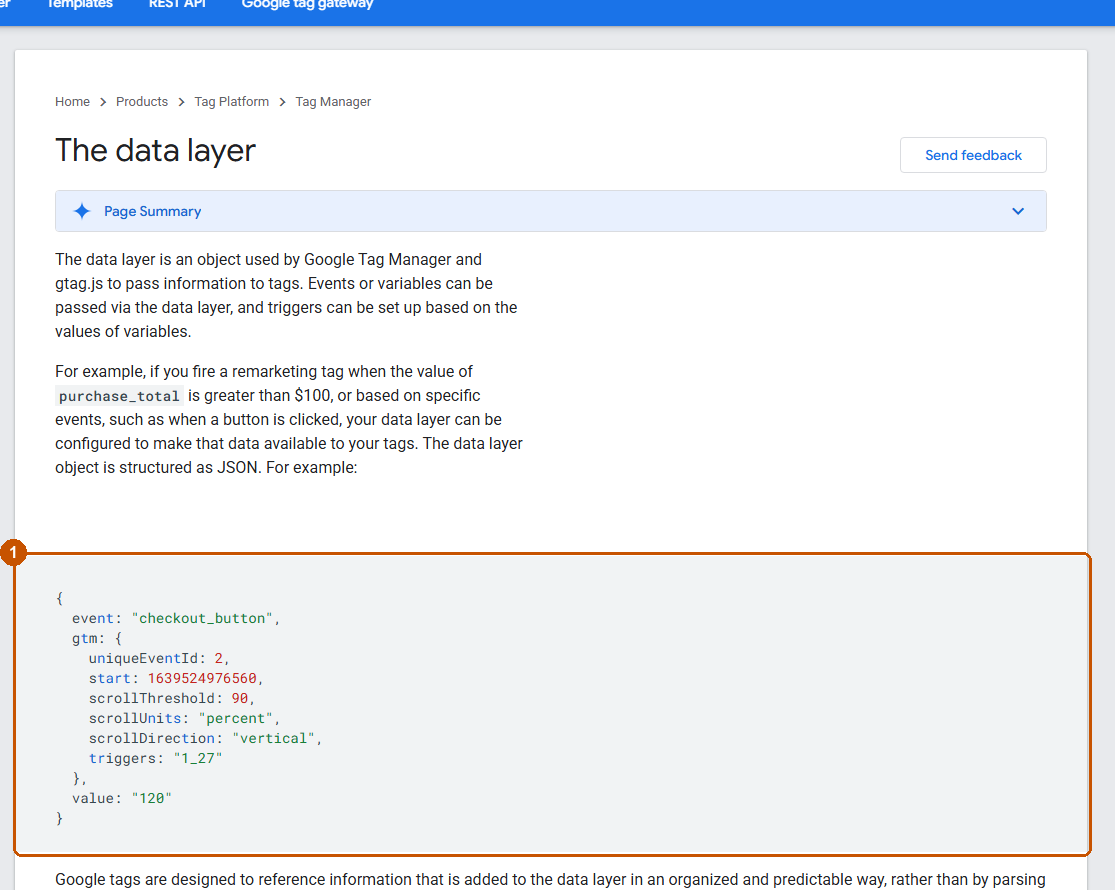Click the start value 1639524976560
The image size is (1115, 890).
click(x=202, y=678)
